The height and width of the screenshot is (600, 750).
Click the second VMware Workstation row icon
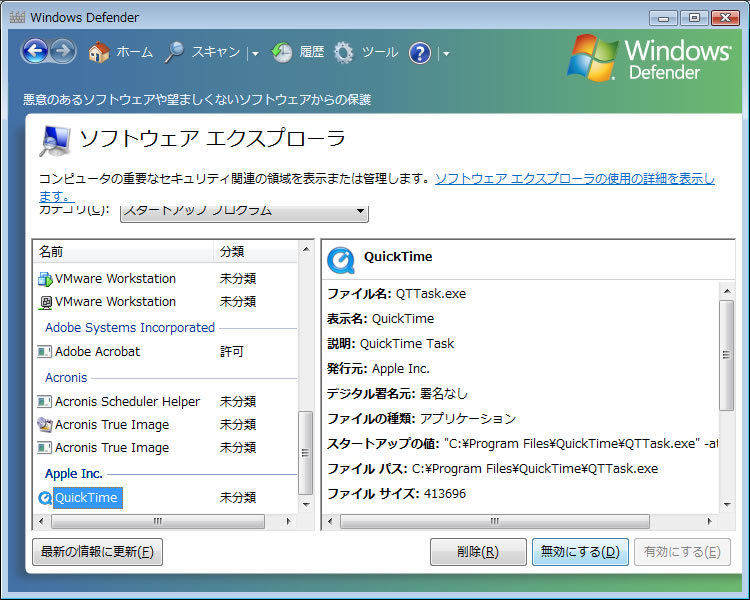[x=45, y=302]
